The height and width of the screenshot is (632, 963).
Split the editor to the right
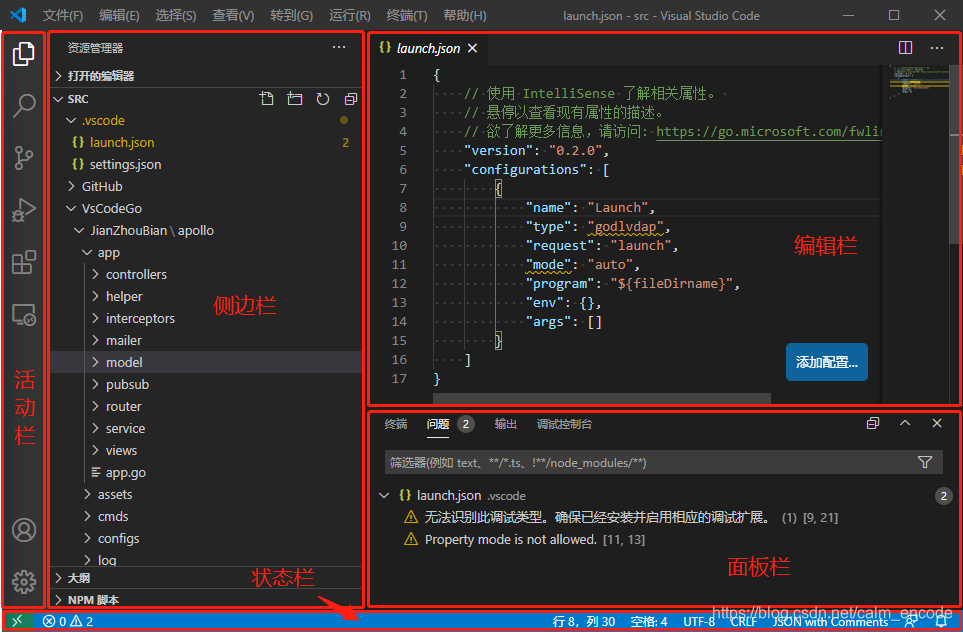pos(905,47)
